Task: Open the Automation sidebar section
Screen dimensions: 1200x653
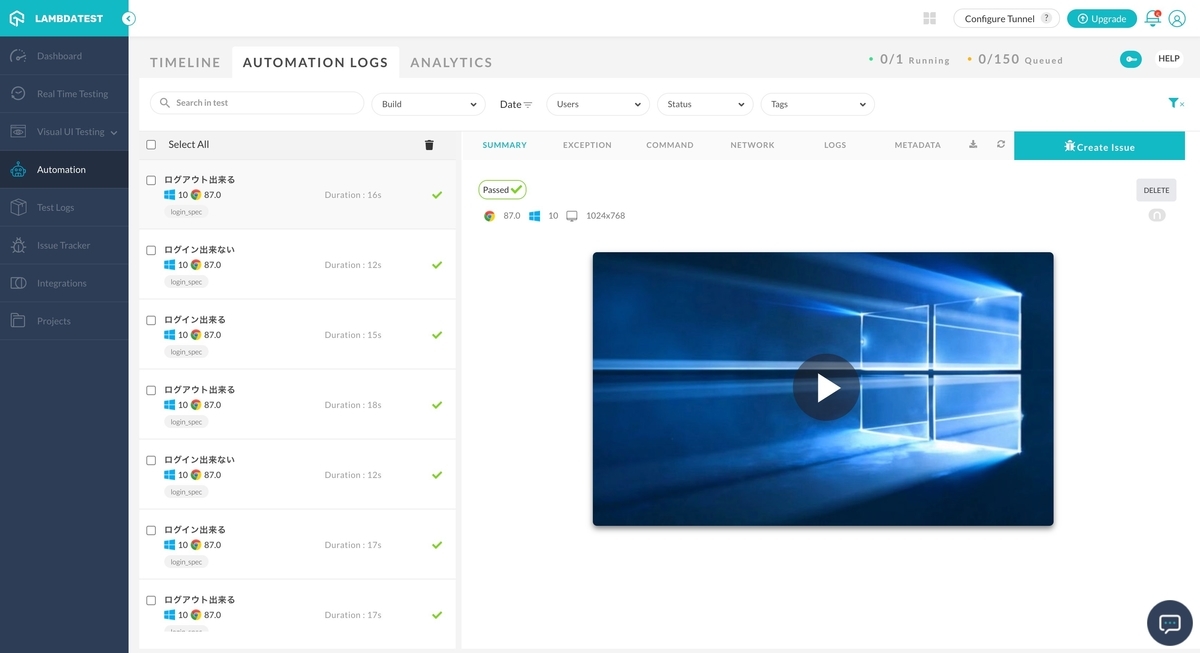Action: 64,170
